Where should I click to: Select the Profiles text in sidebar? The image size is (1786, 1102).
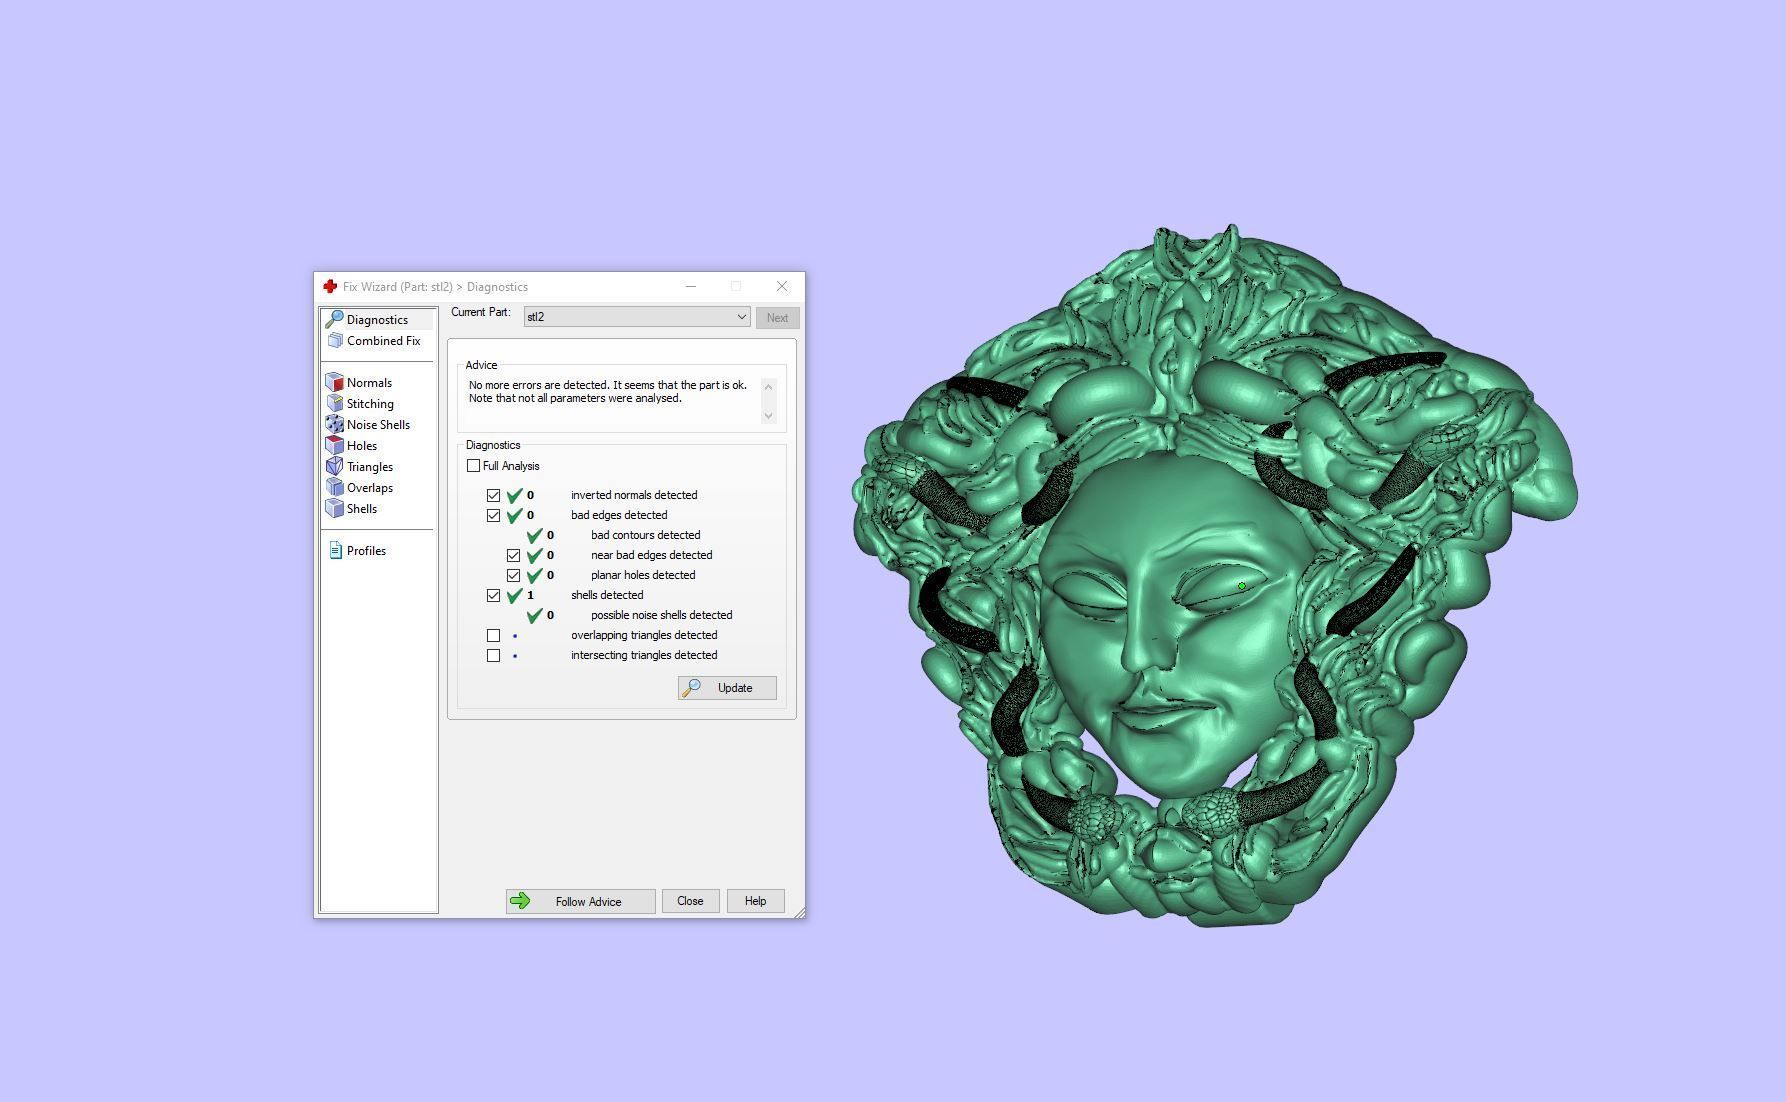366,551
